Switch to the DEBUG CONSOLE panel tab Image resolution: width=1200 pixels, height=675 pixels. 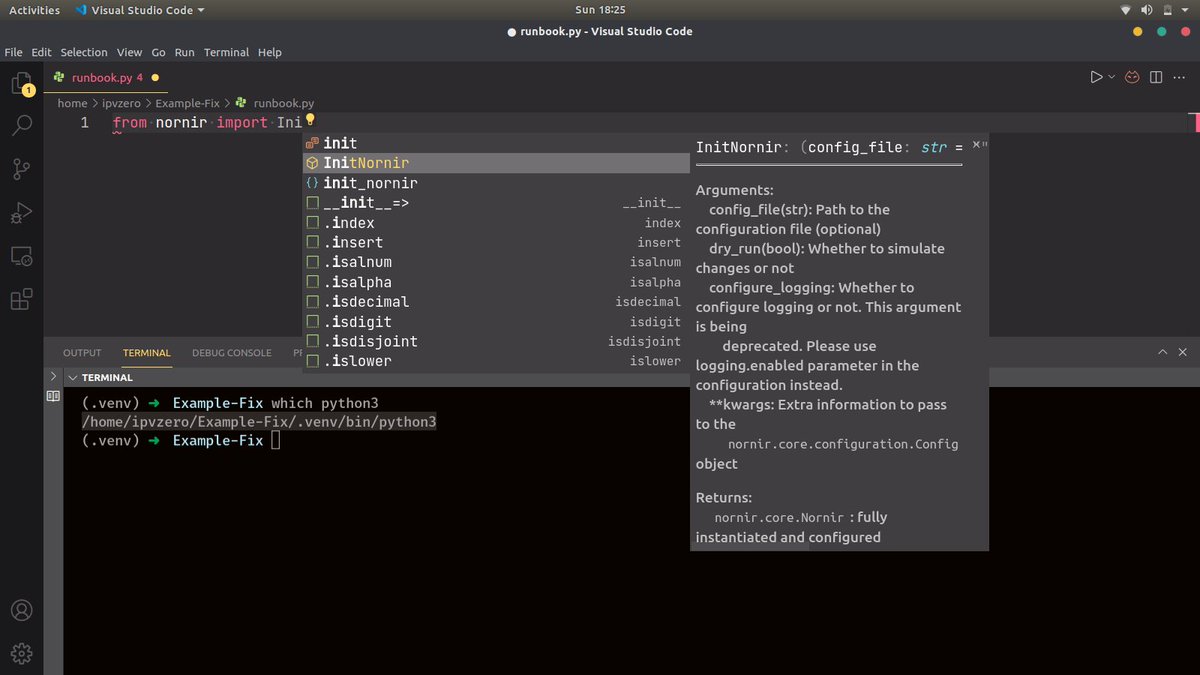pos(232,353)
